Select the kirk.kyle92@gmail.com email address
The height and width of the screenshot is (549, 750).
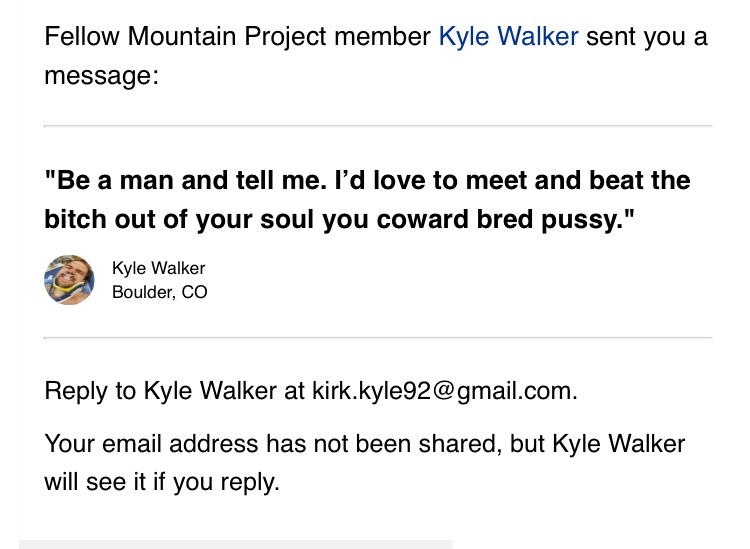(444, 390)
